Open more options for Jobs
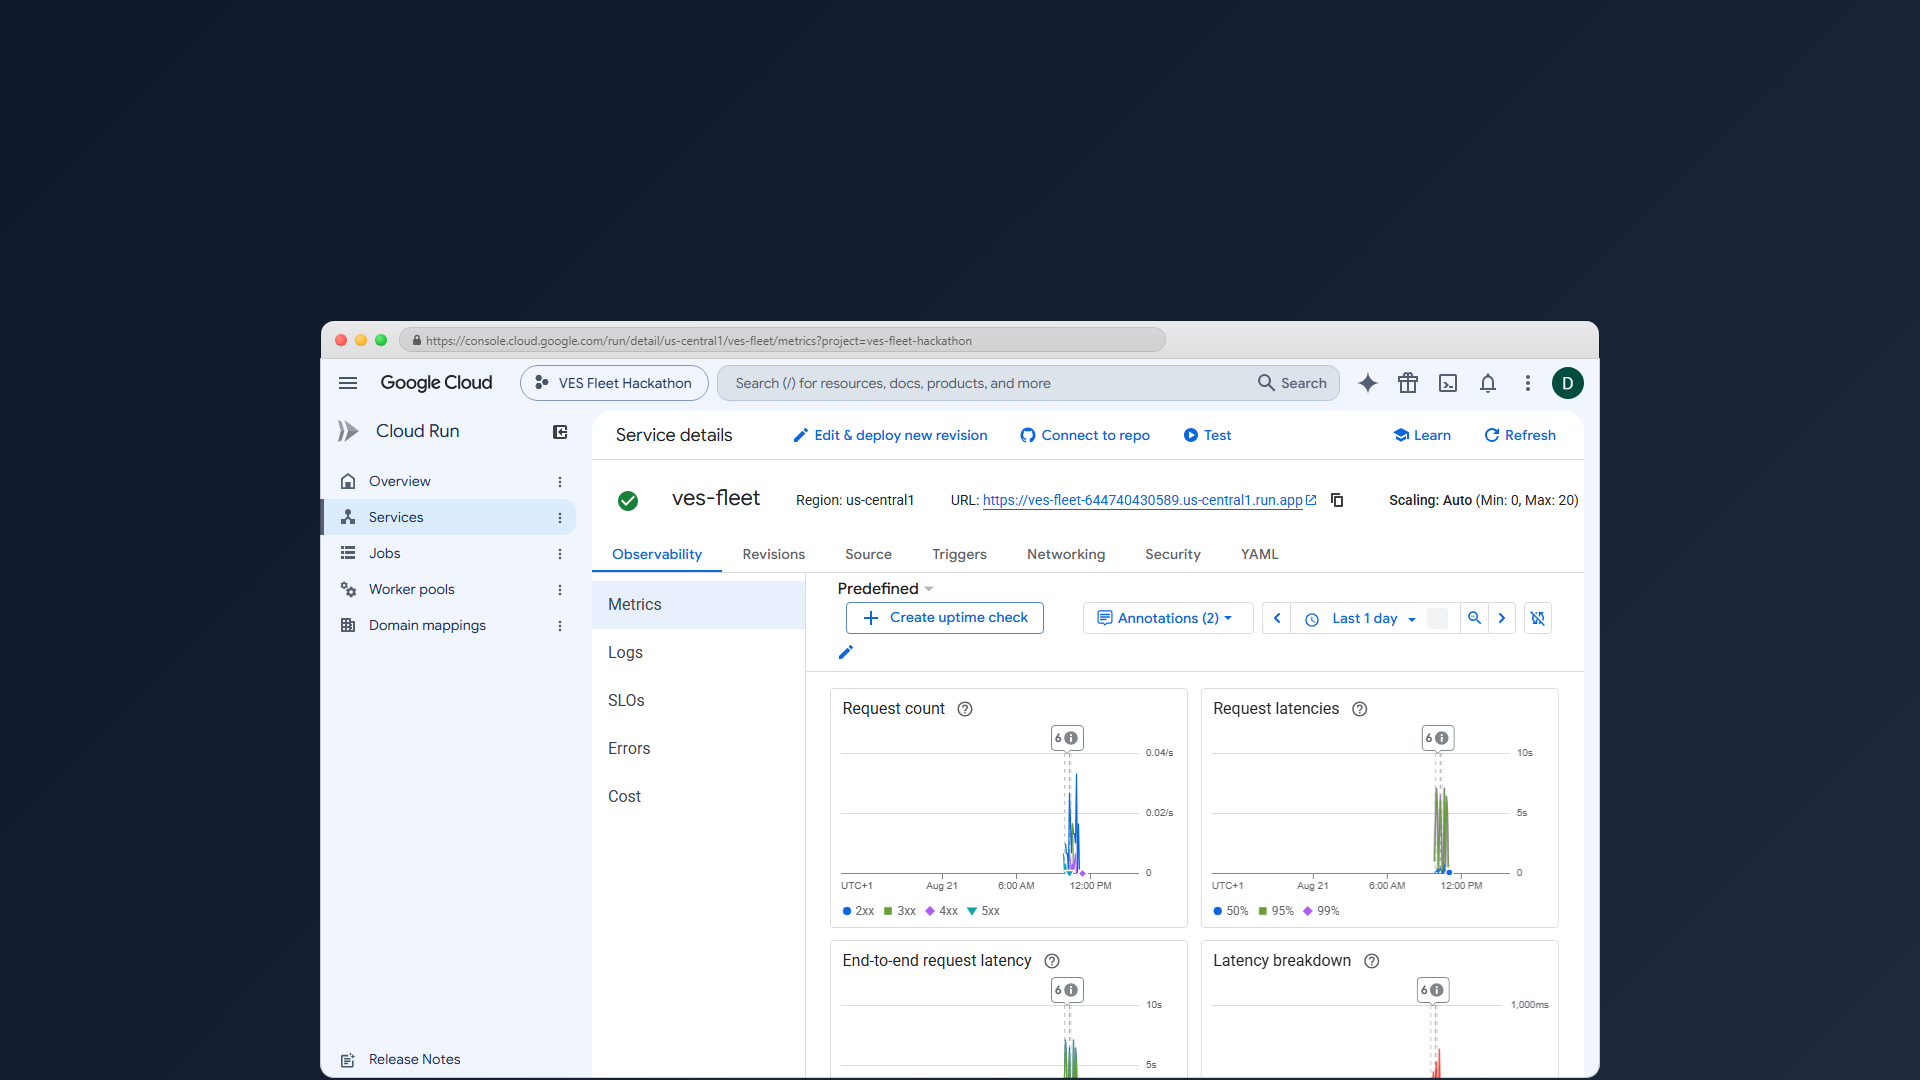The image size is (1920, 1080). pos(560,554)
